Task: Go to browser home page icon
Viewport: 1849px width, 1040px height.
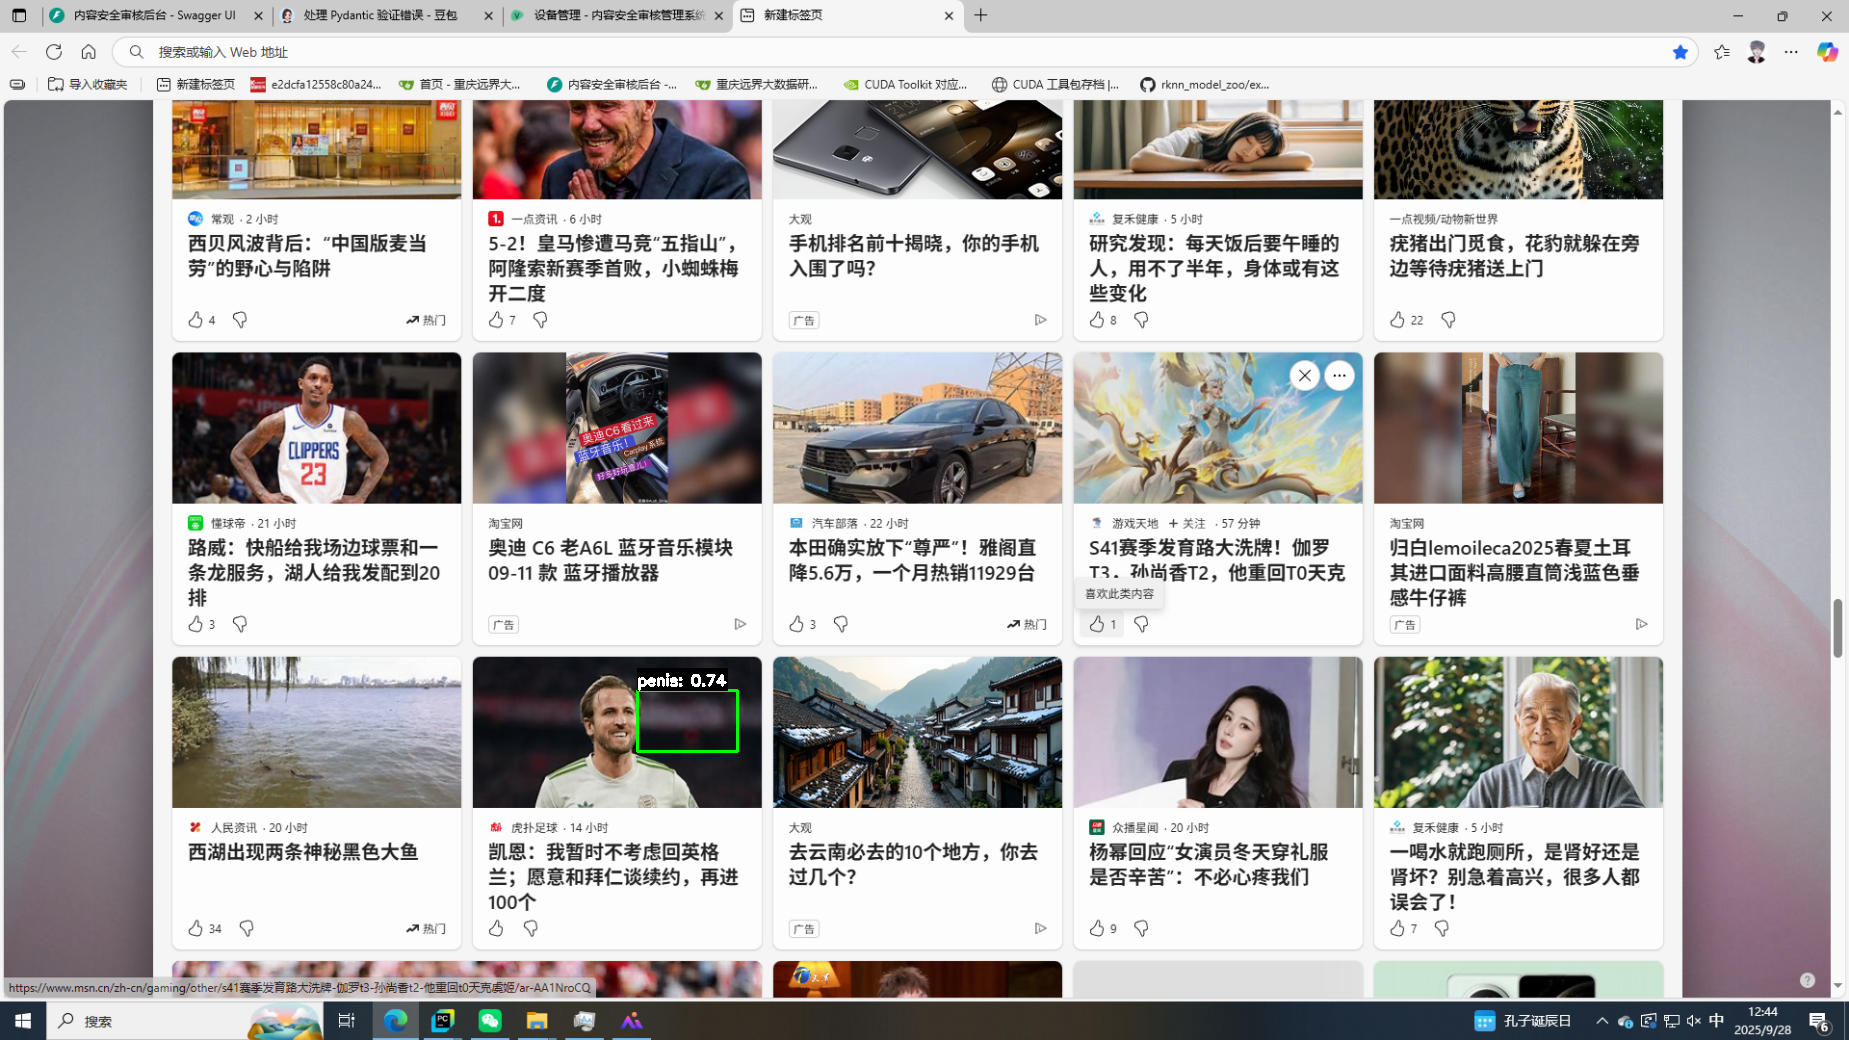Action: (89, 52)
